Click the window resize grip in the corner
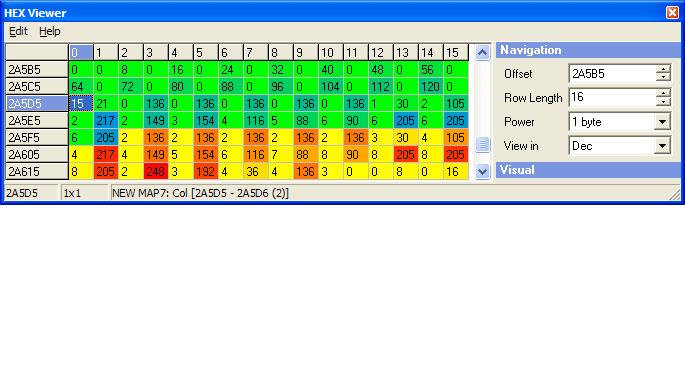 [675, 194]
